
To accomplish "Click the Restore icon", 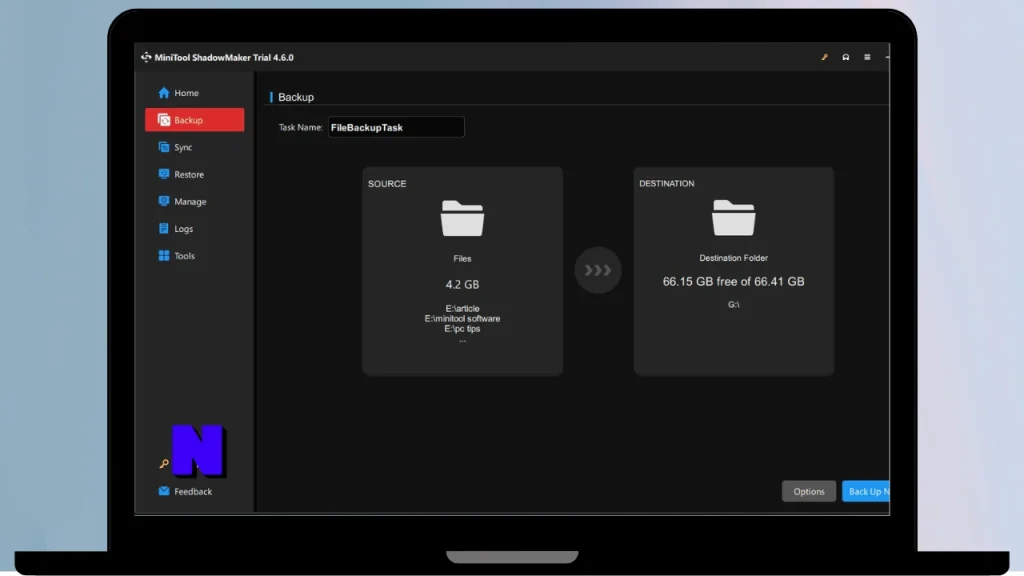I will click(163, 174).
